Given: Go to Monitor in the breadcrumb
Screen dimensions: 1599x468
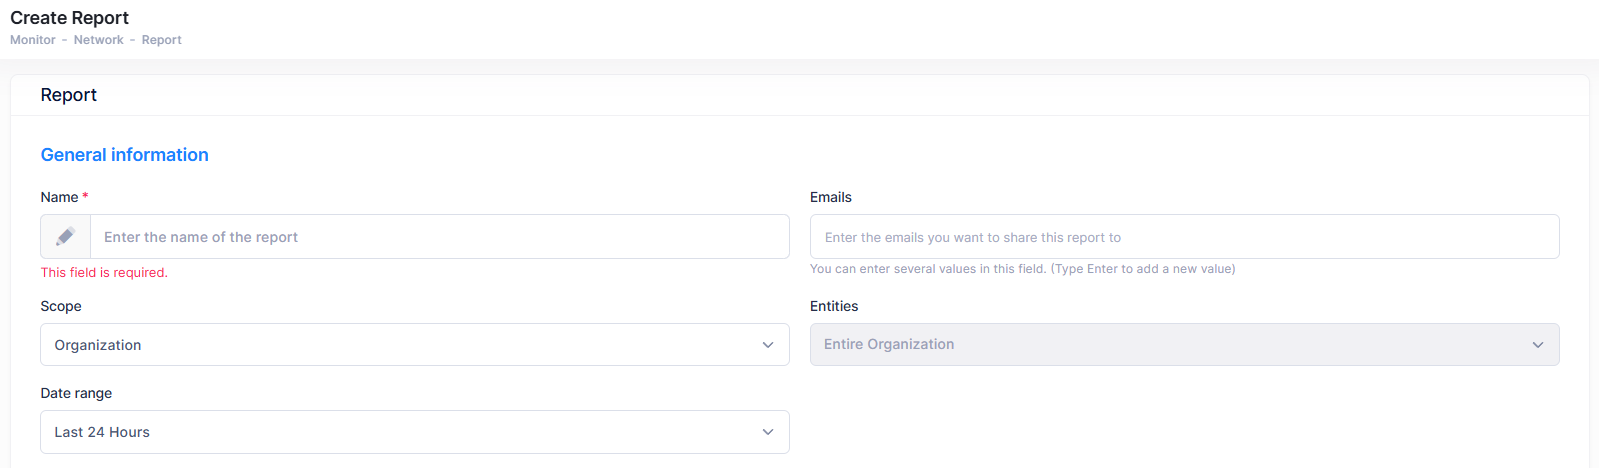Looking at the screenshot, I should click(33, 40).
